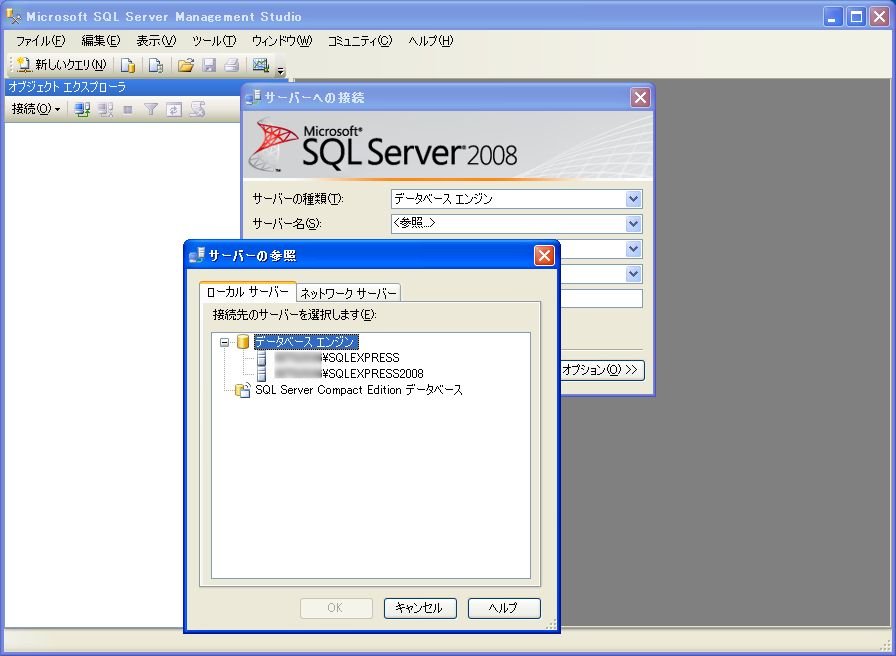The width and height of the screenshot is (896, 656).
Task: Click the Management Studio title bar icon
Action: click(x=14, y=16)
